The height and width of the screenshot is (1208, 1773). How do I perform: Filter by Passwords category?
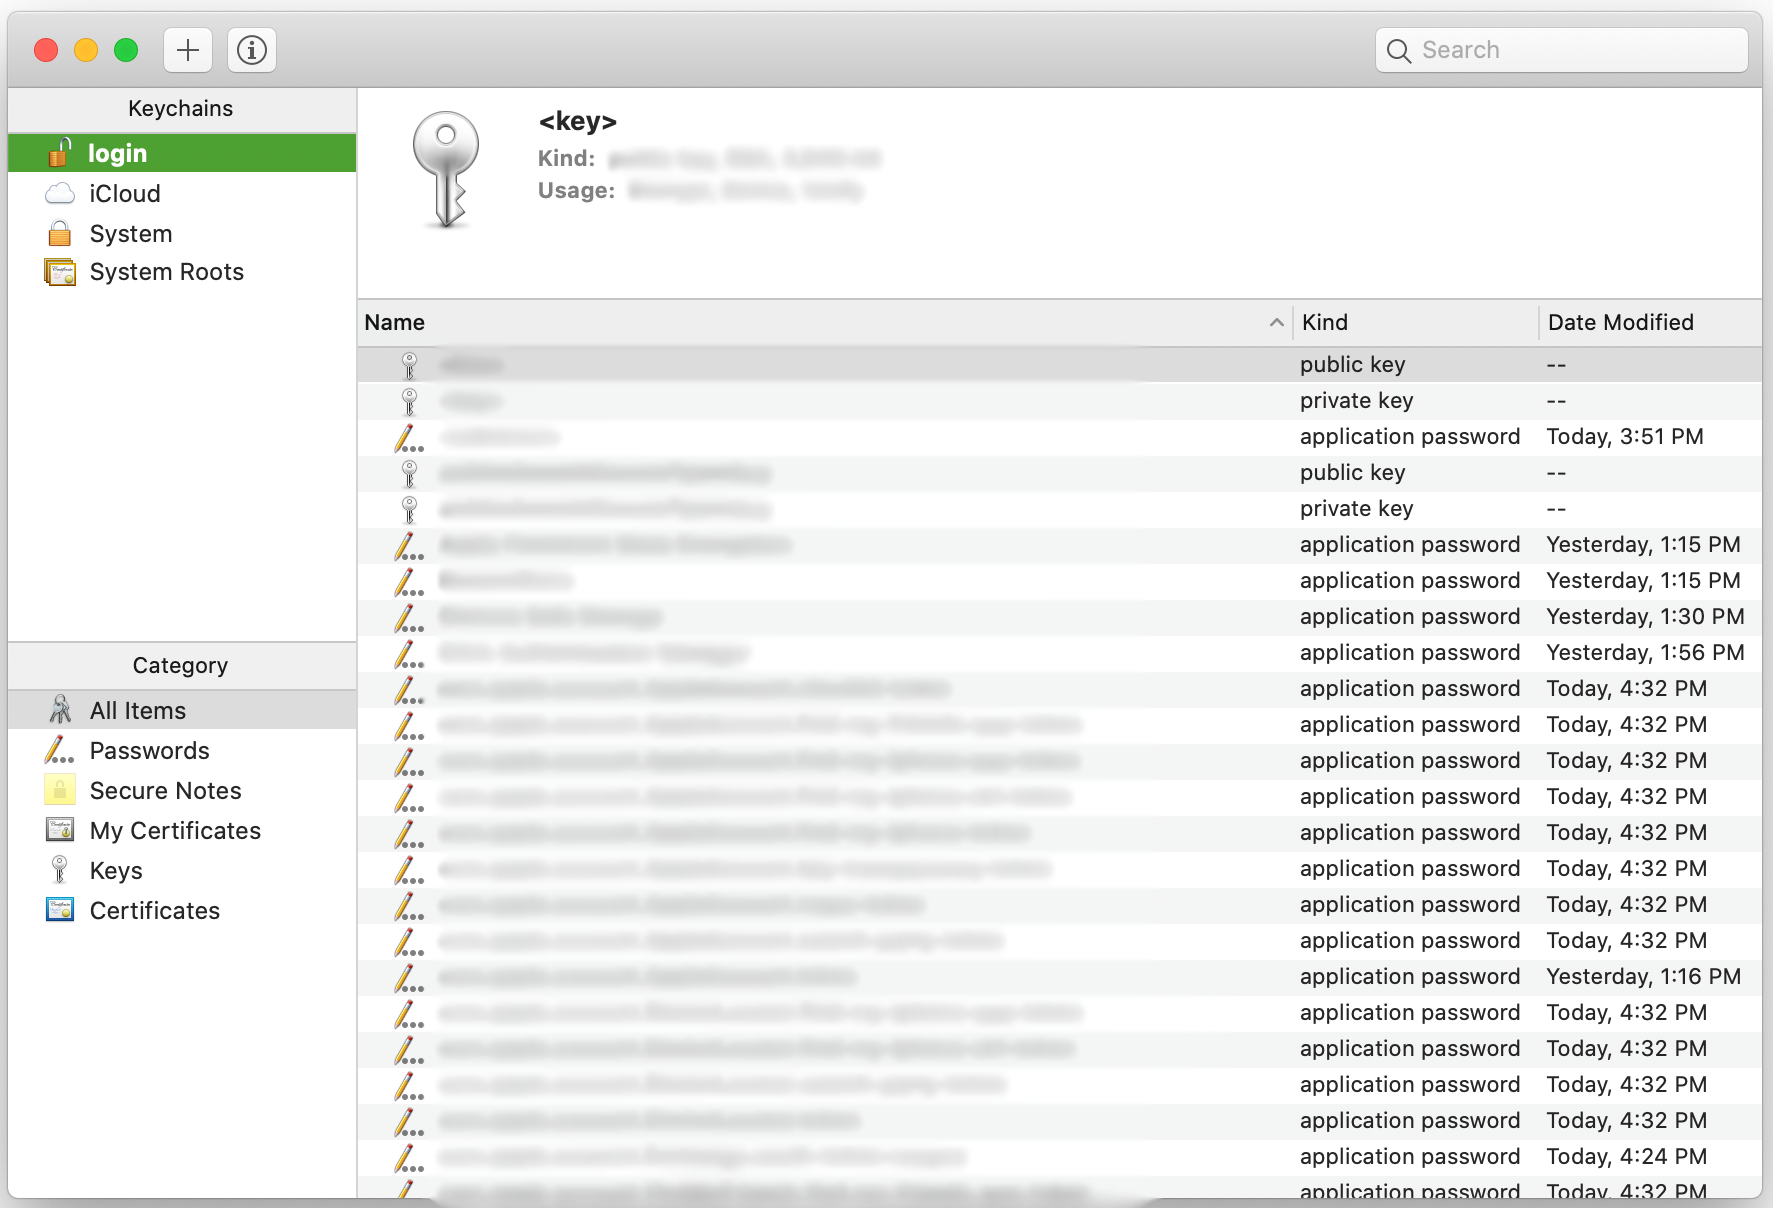[149, 751]
